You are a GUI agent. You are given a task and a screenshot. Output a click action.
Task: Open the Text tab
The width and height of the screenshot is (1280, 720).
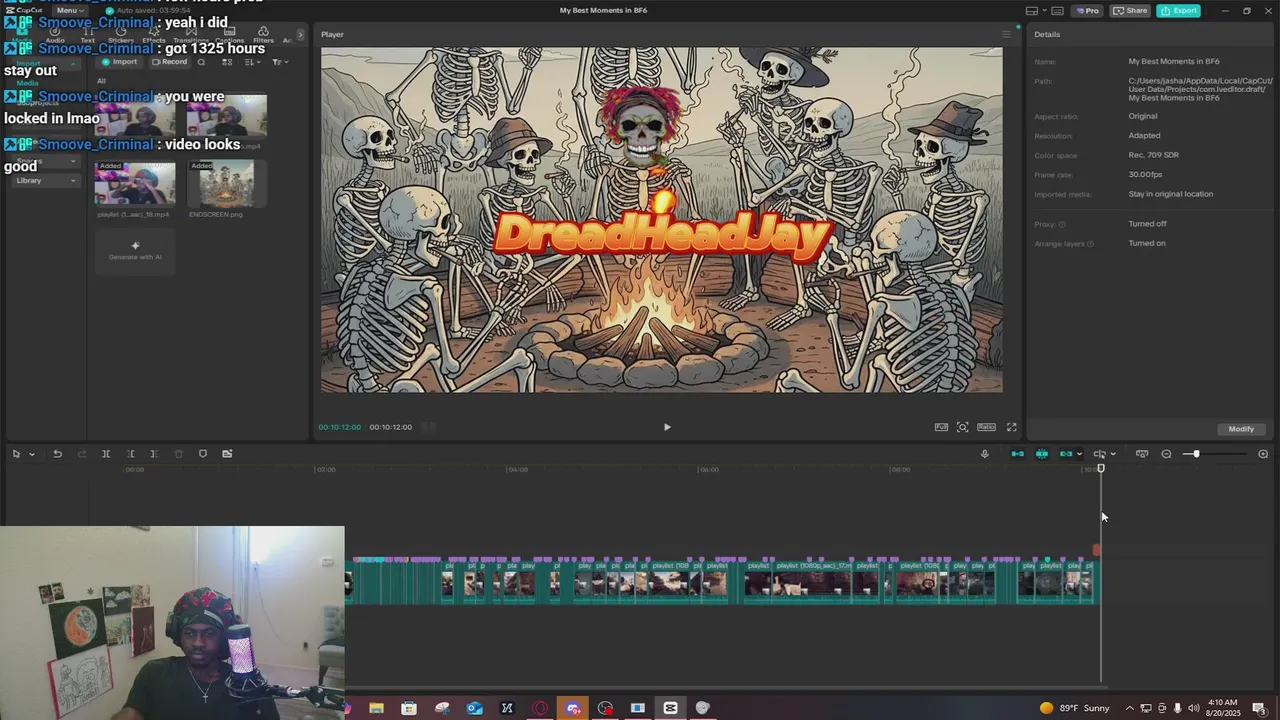(x=87, y=35)
